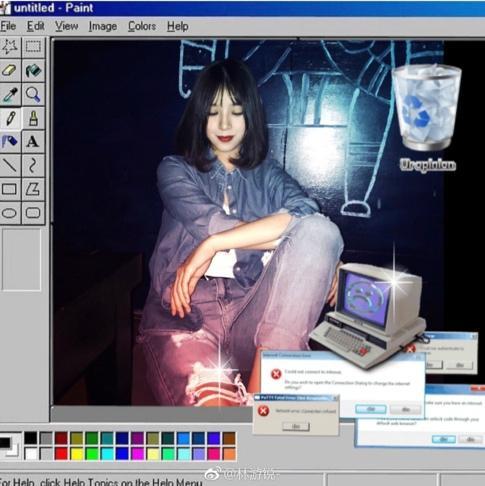Select the Curve tool

(33, 165)
